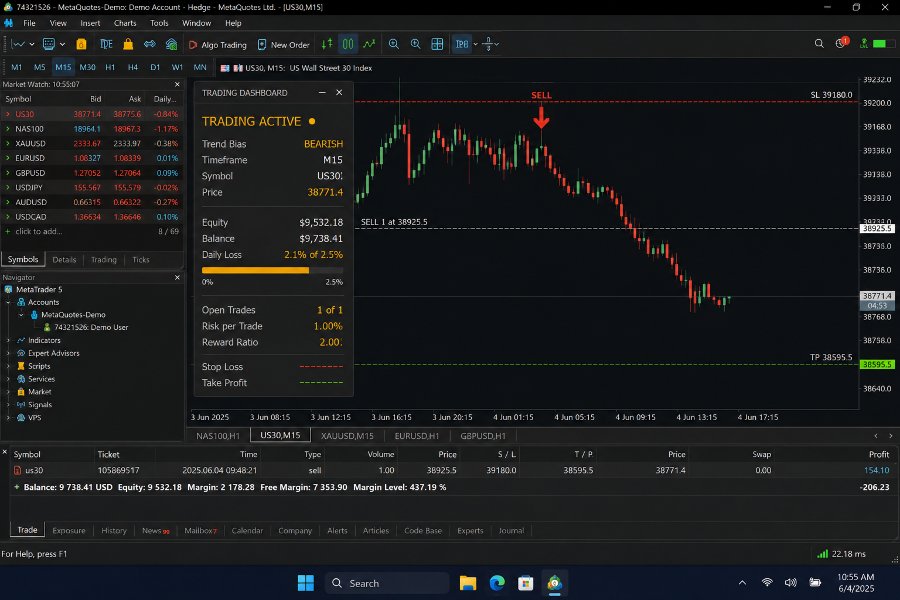Open the Insert menu
Image resolution: width=900 pixels, height=600 pixels.
point(90,23)
